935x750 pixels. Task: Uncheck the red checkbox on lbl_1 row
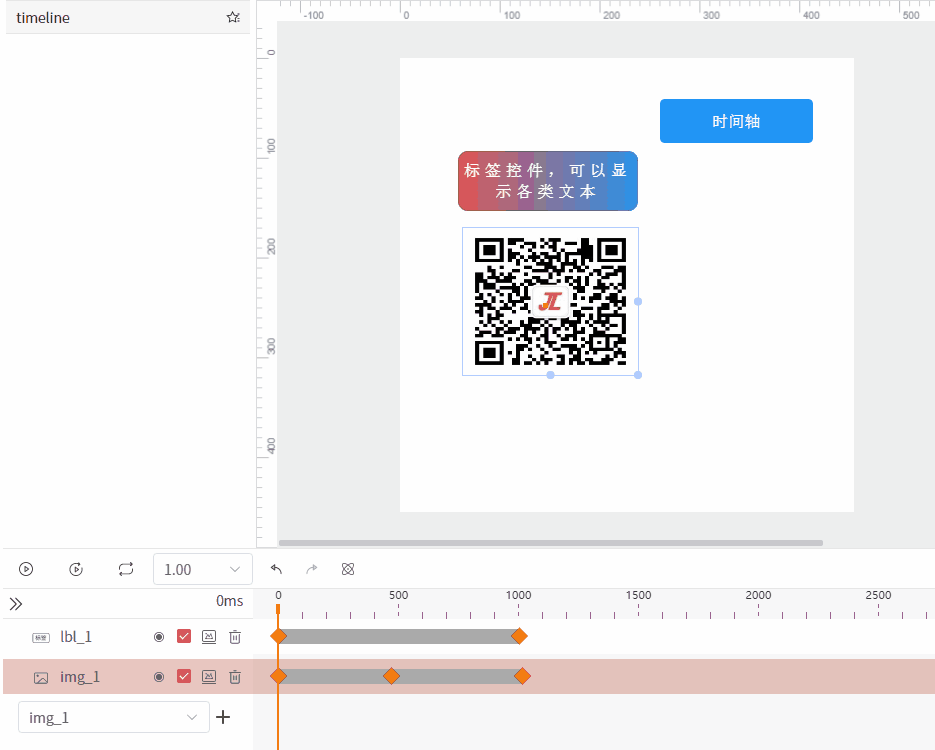point(184,636)
